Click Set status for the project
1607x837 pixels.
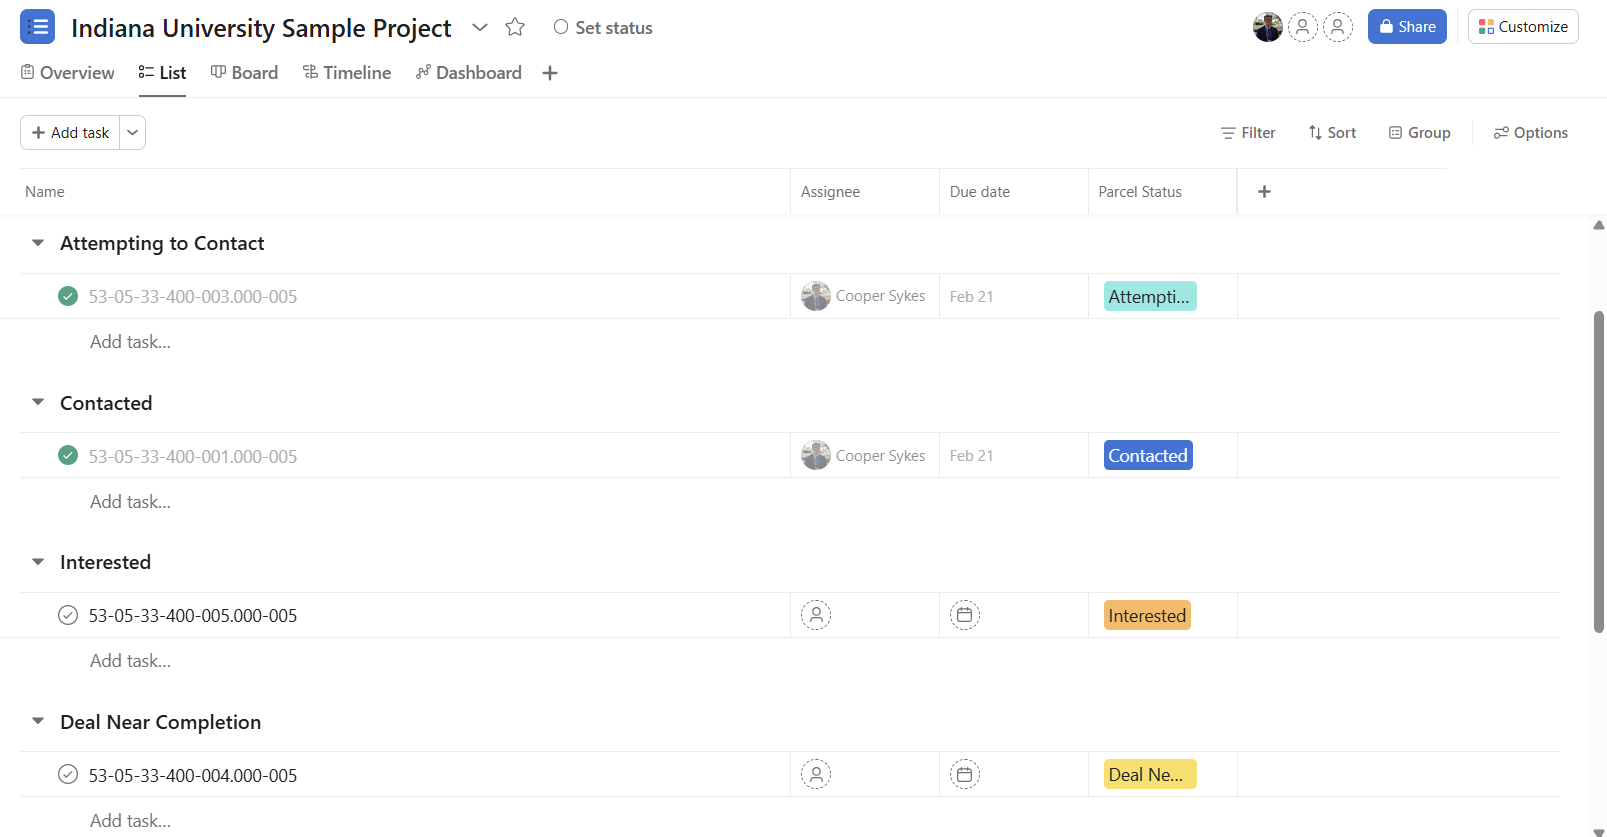point(603,28)
